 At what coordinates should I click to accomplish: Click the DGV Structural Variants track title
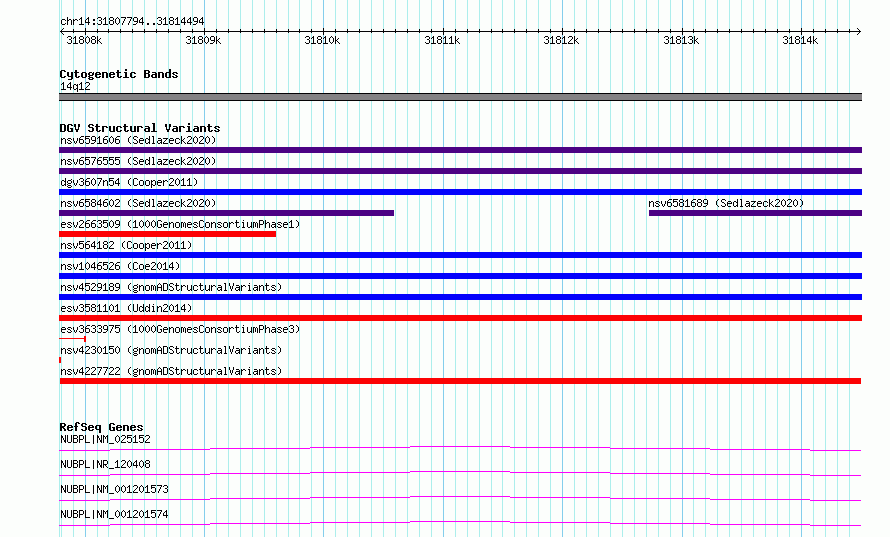tap(140, 128)
